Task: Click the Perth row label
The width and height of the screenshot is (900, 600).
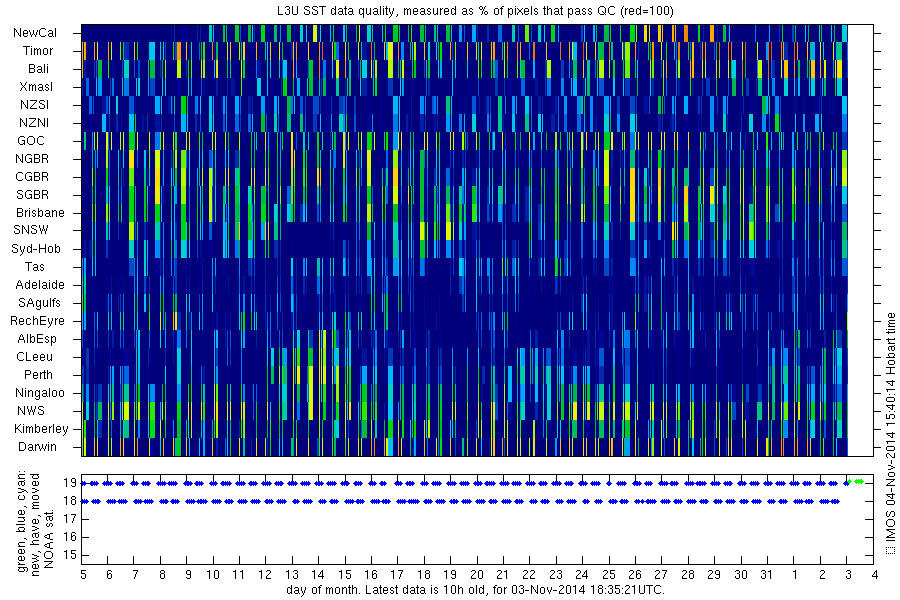Action: [38, 374]
